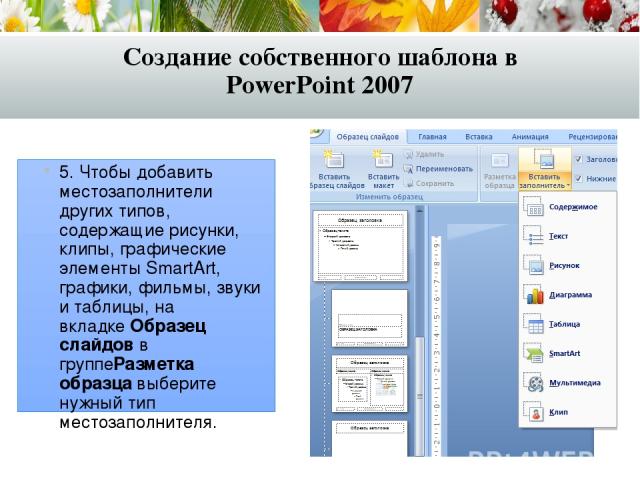Click Вставить образец слайдов icon
The height and width of the screenshot is (480, 640).
[334, 160]
